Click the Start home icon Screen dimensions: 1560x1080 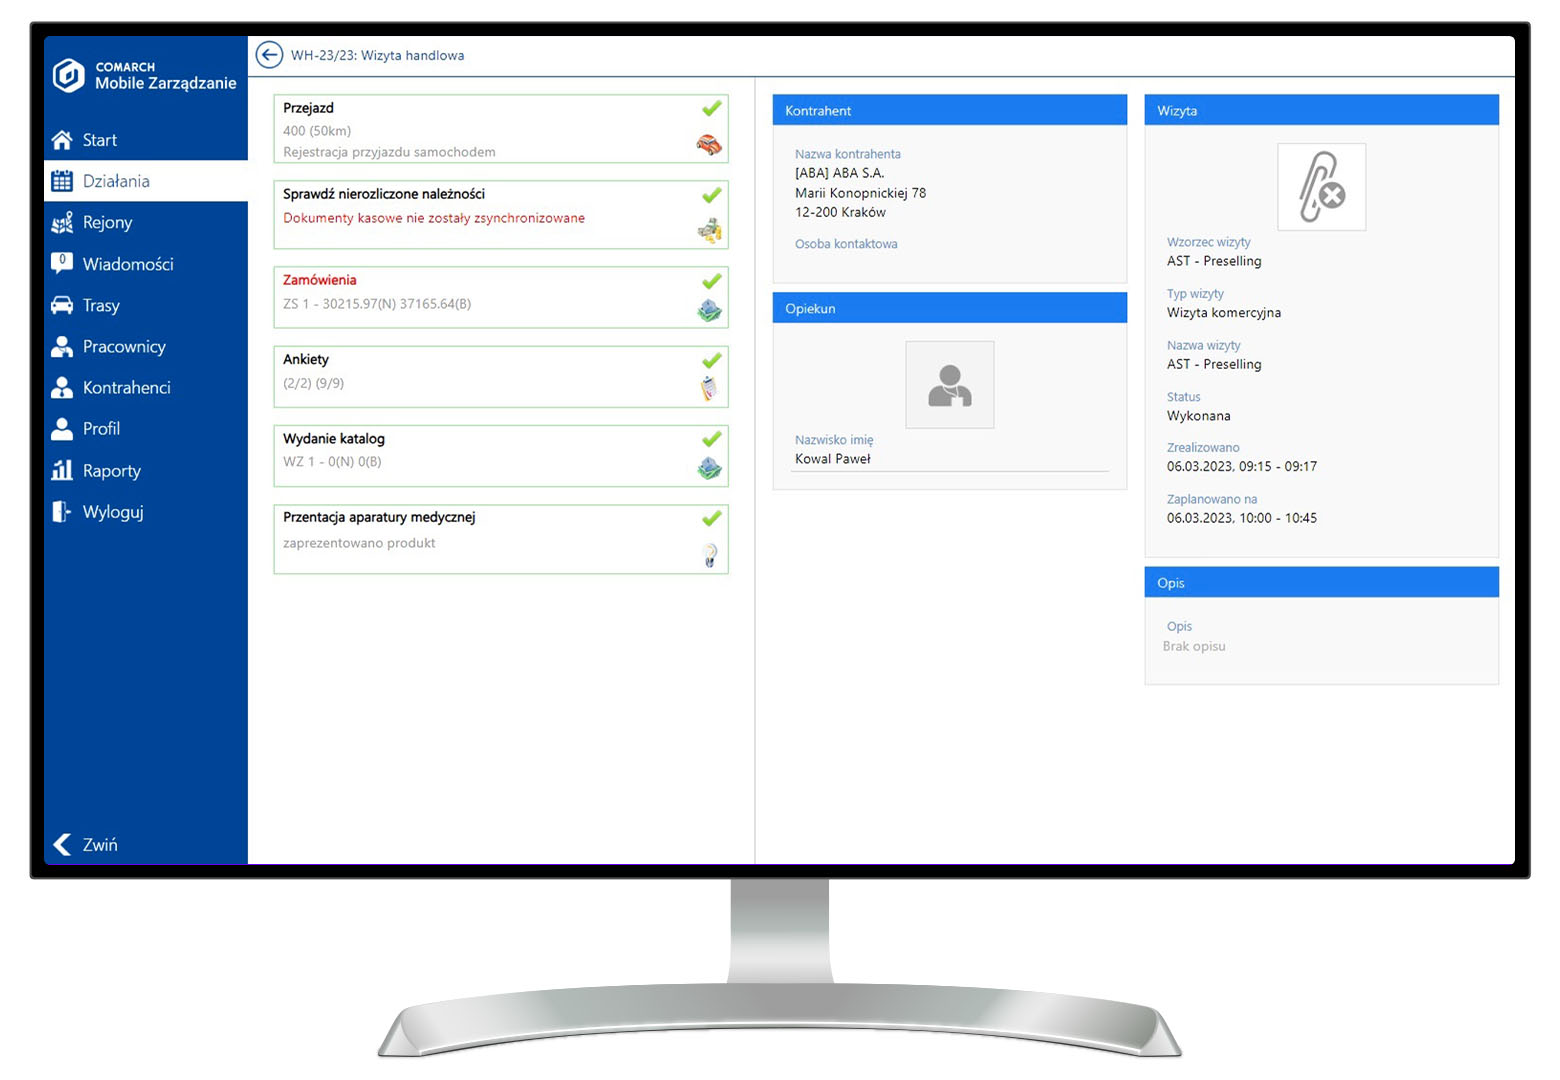(x=62, y=140)
